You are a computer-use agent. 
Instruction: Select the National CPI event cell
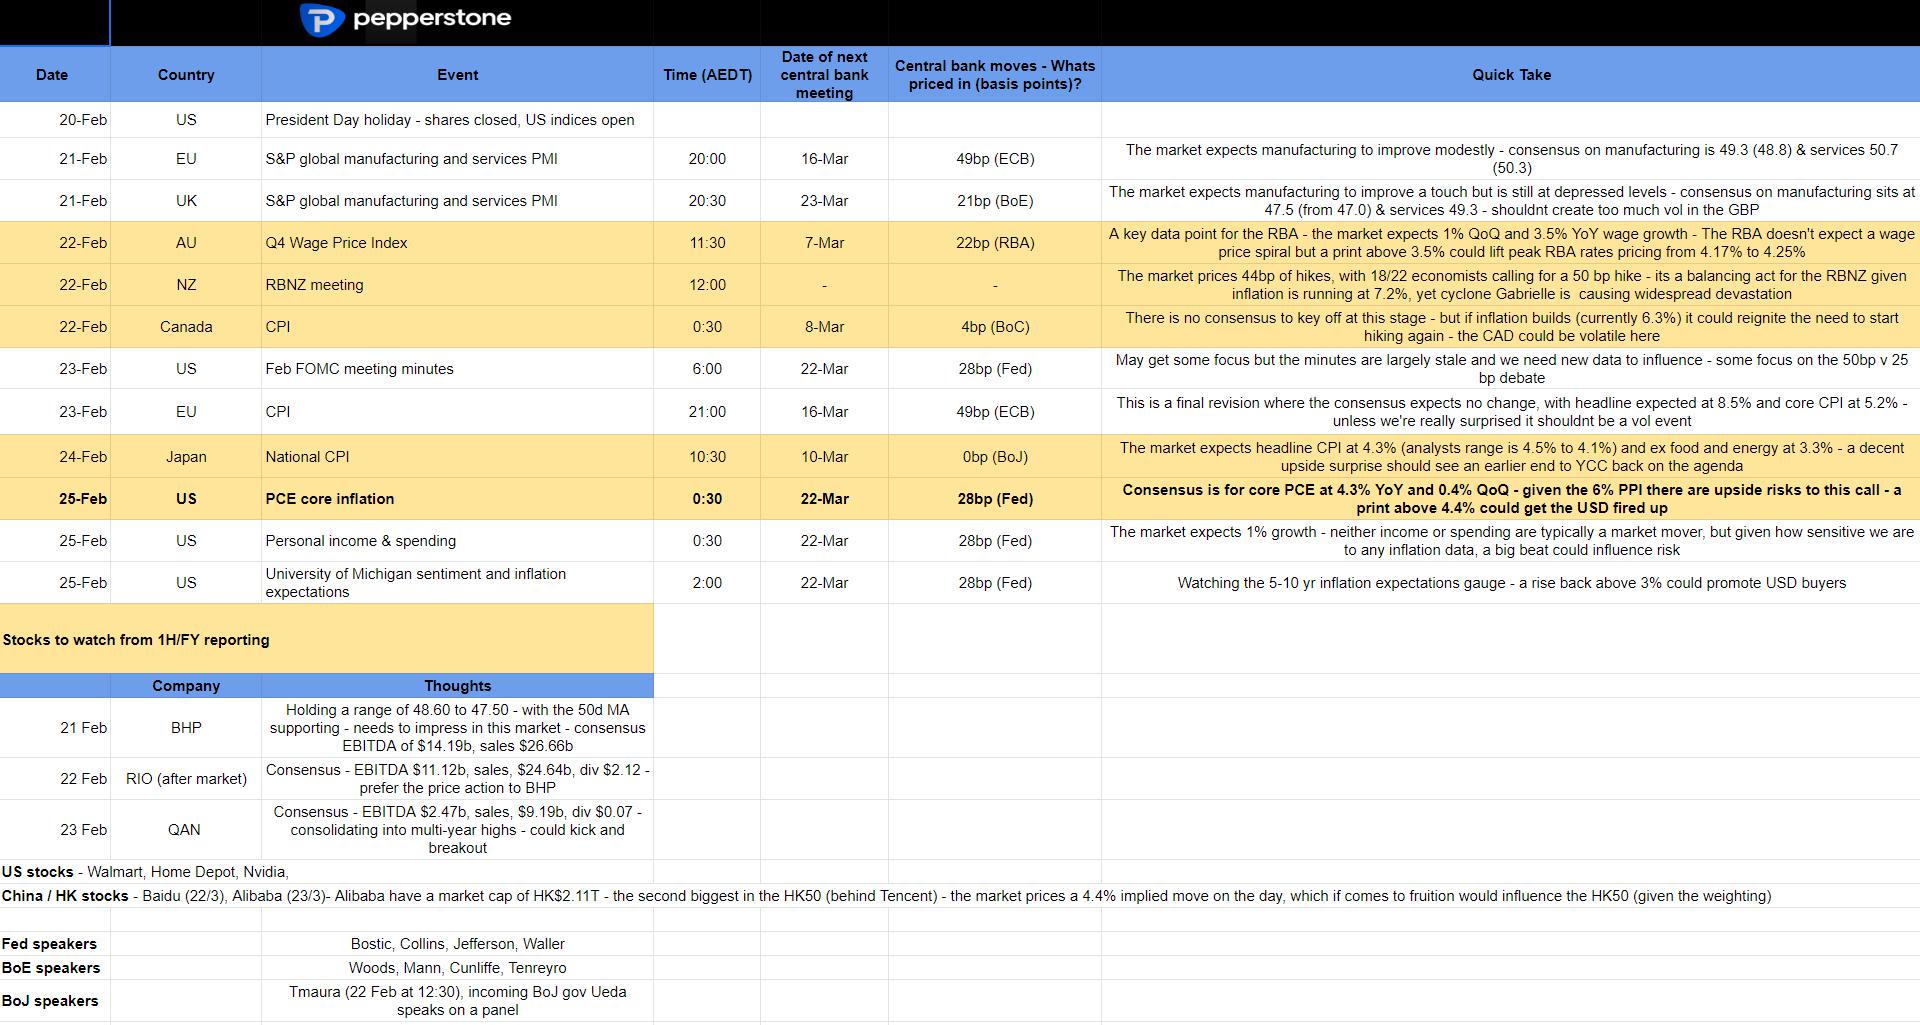(457, 457)
